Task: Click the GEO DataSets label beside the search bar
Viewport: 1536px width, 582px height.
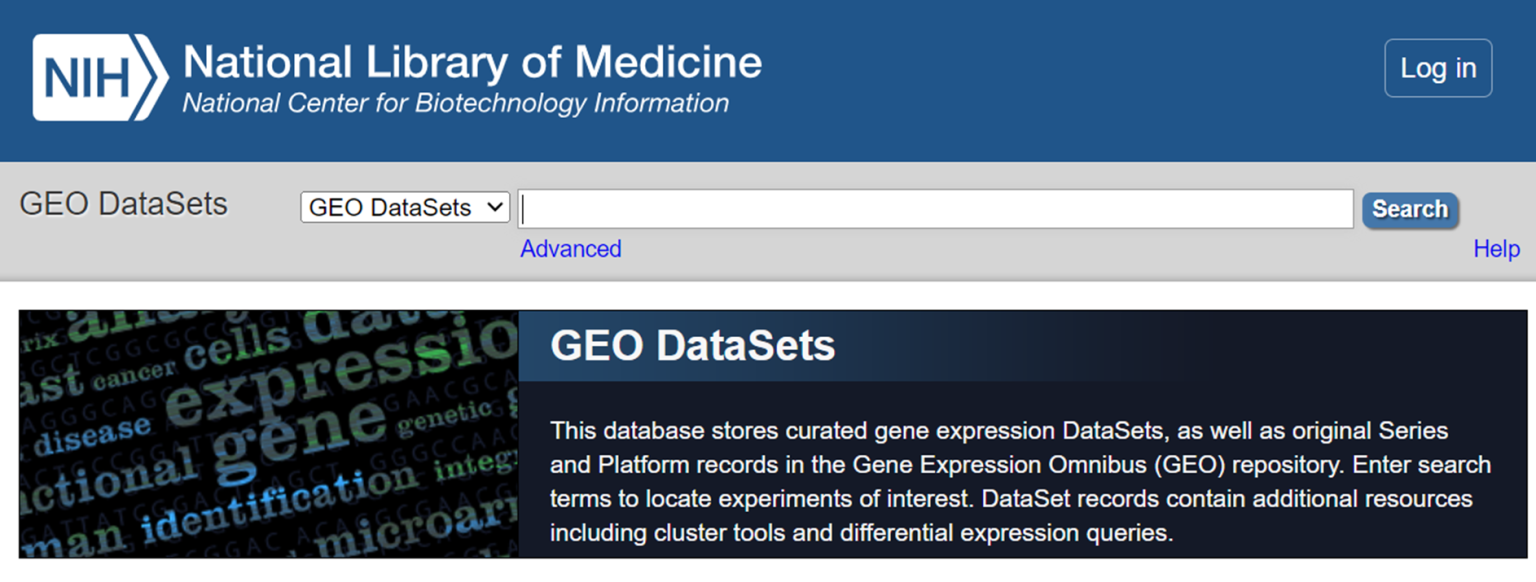Action: [x=124, y=204]
